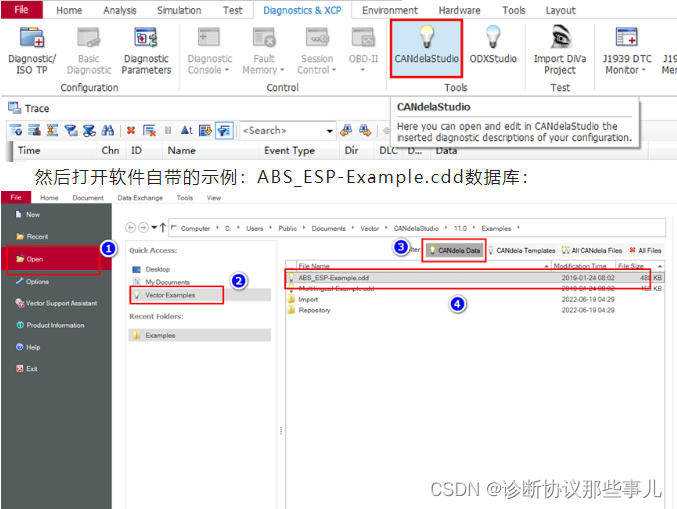This screenshot has height=509, width=677.
Task: Select Desktop in Quick Access
Action: (x=151, y=269)
